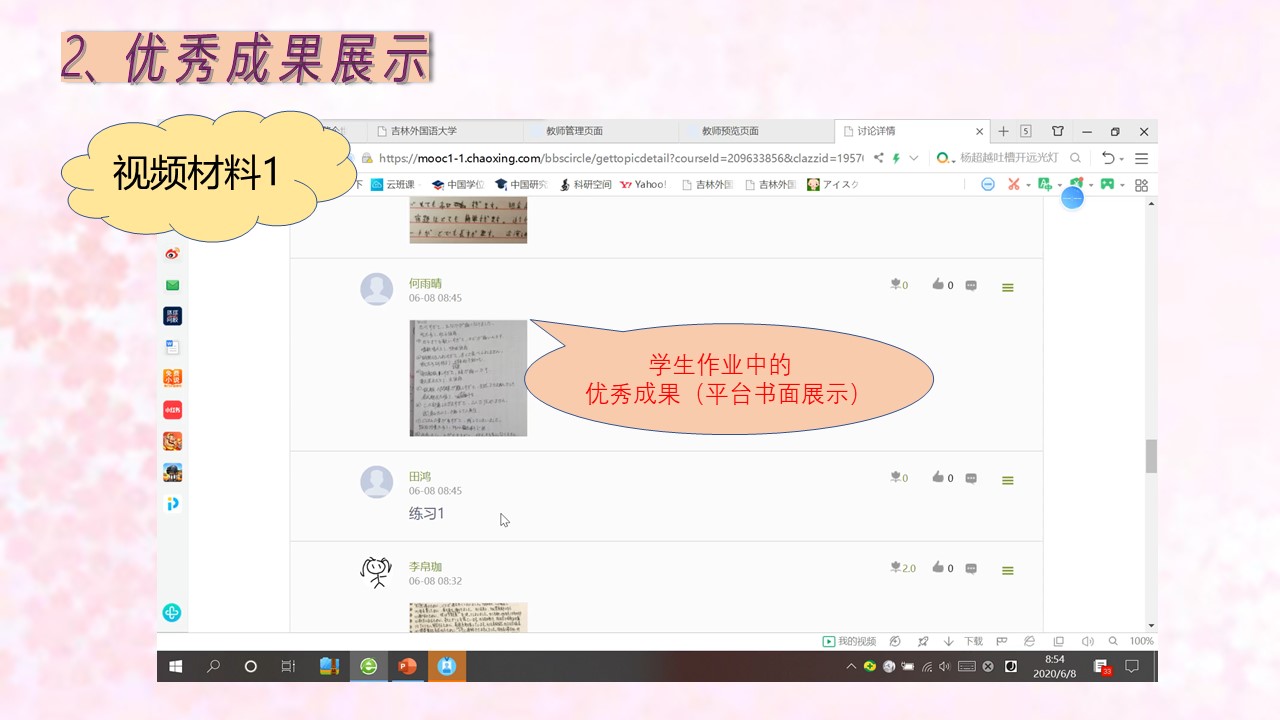The height and width of the screenshot is (720, 1280).
Task: Click the flower score icon on 何雨晴's post
Action: pos(896,285)
